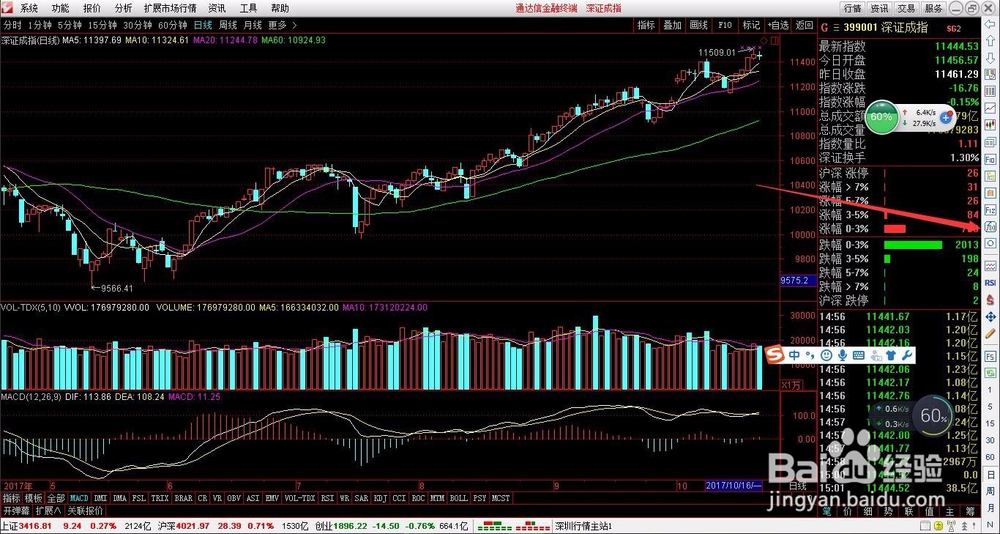Open the 功能 menu

coord(61,8)
